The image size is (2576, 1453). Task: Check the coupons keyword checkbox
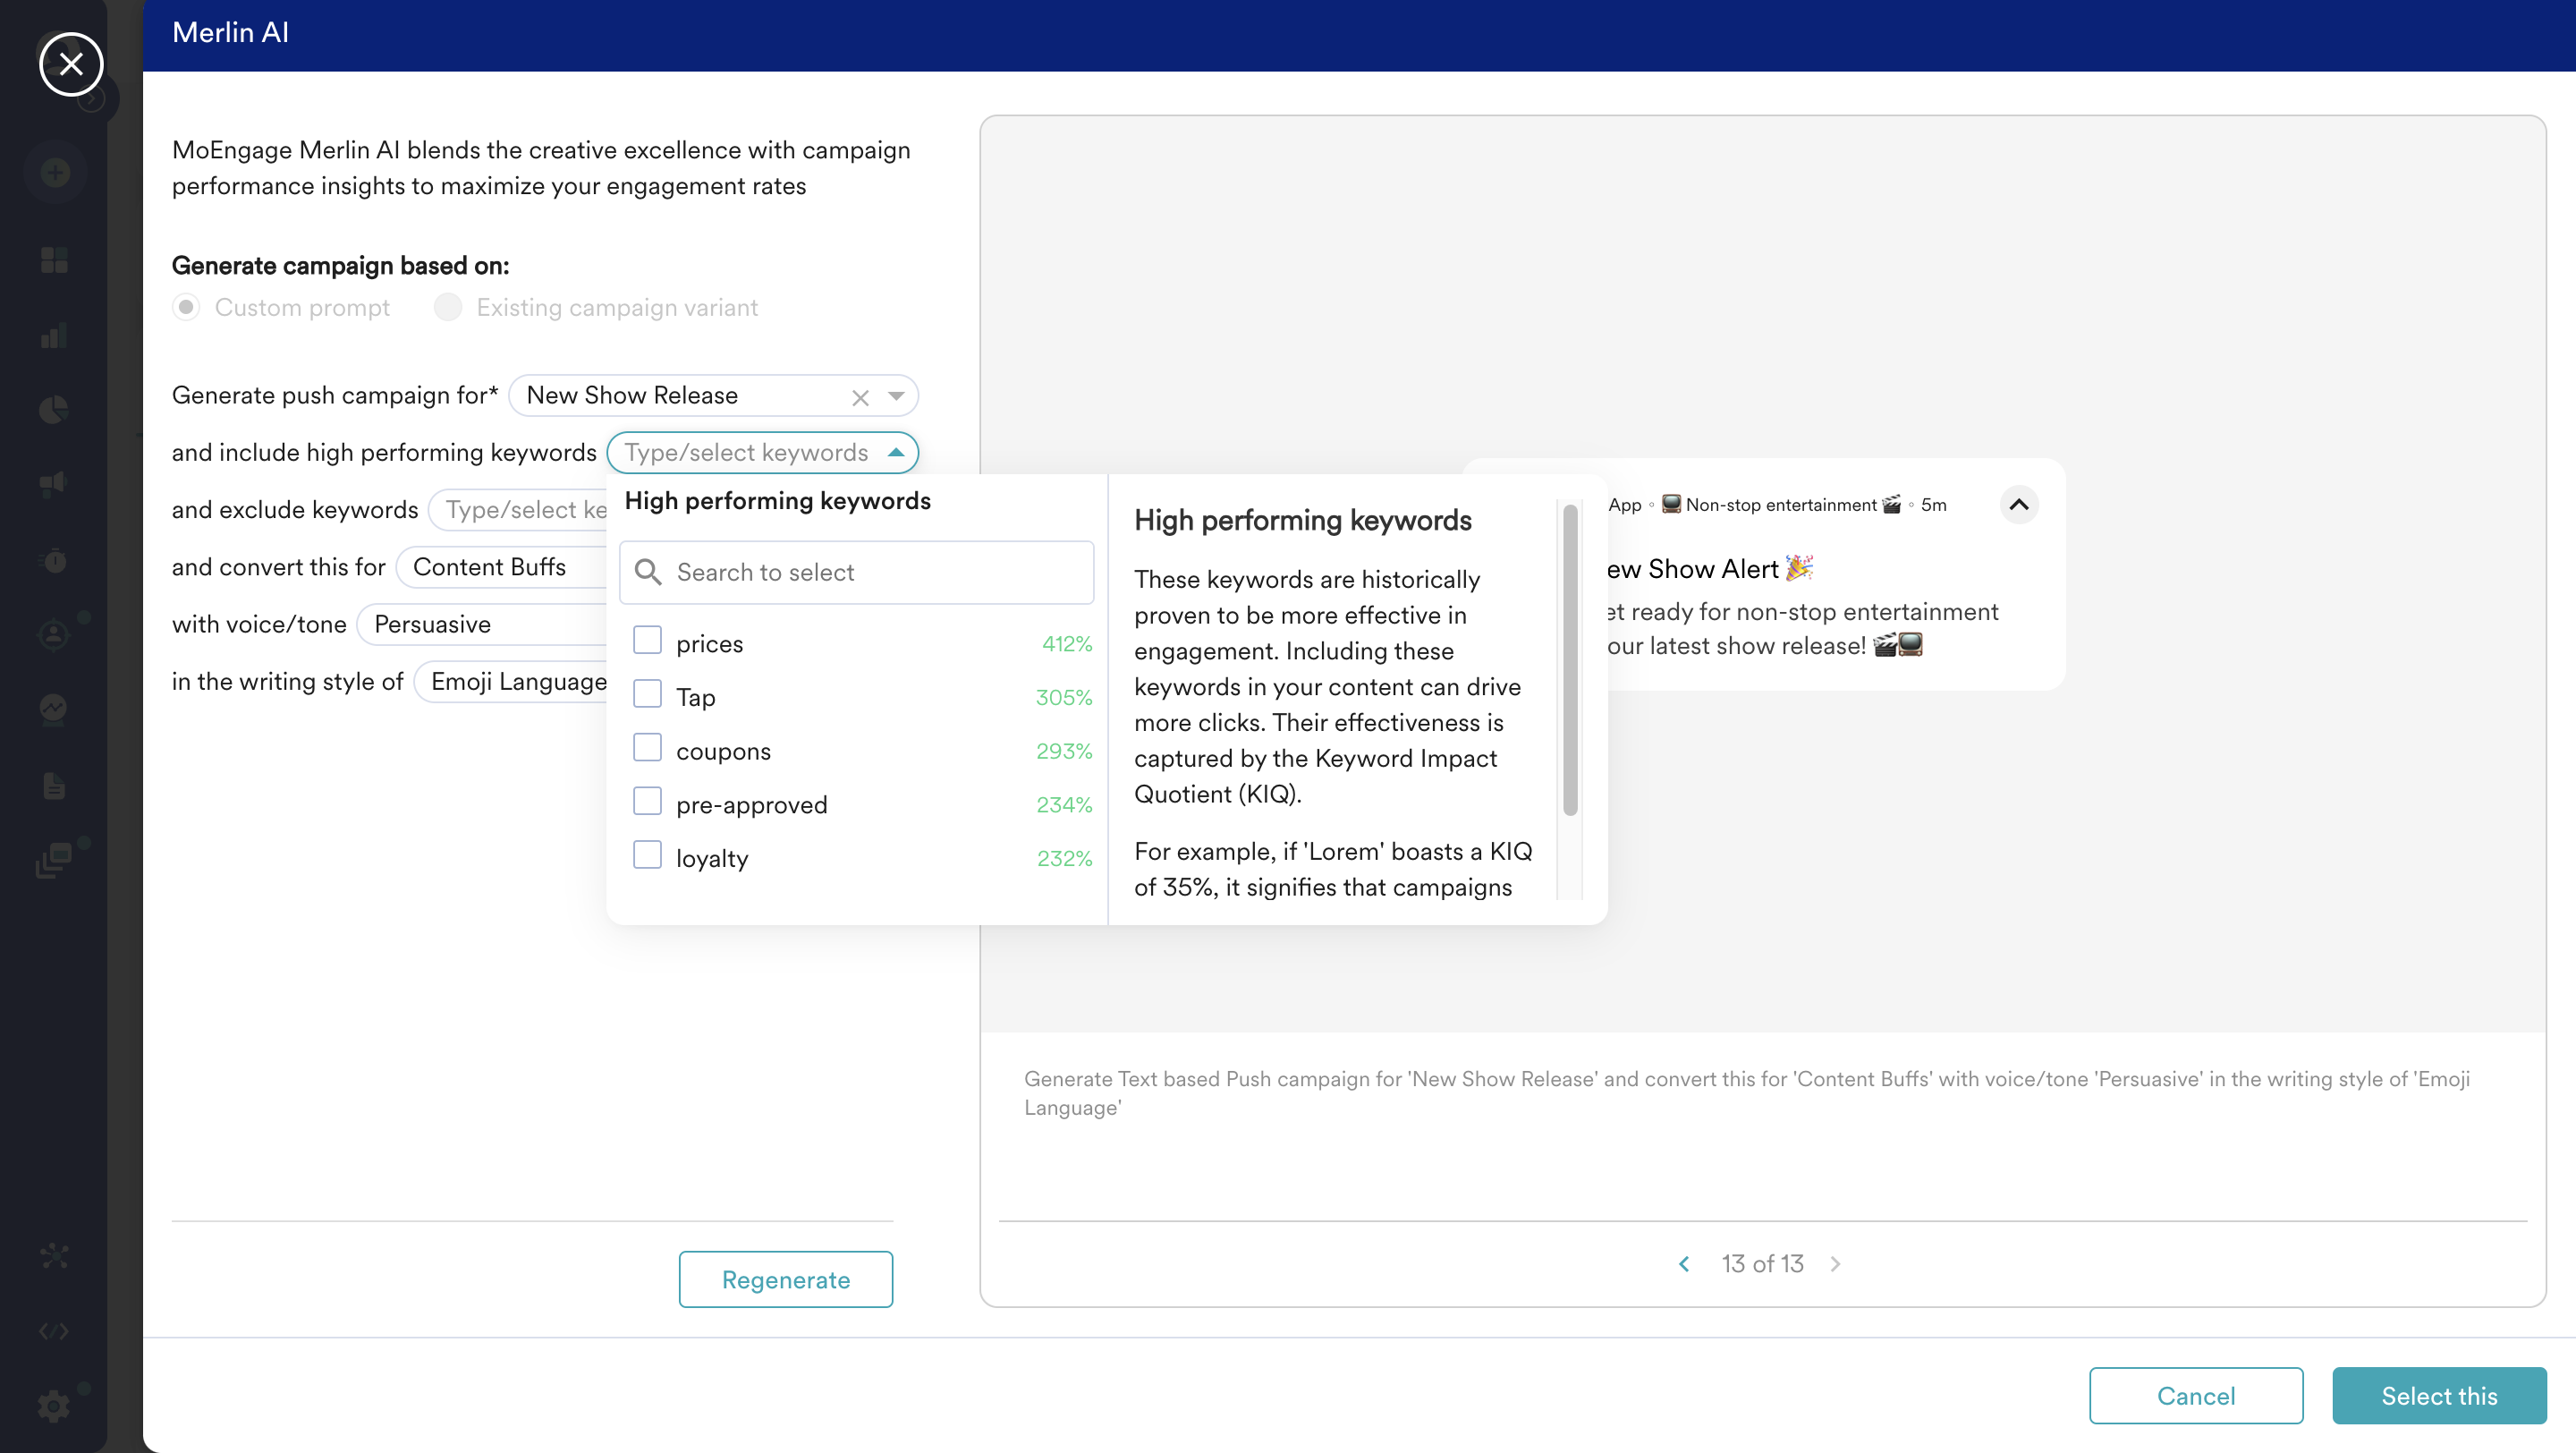(x=647, y=748)
